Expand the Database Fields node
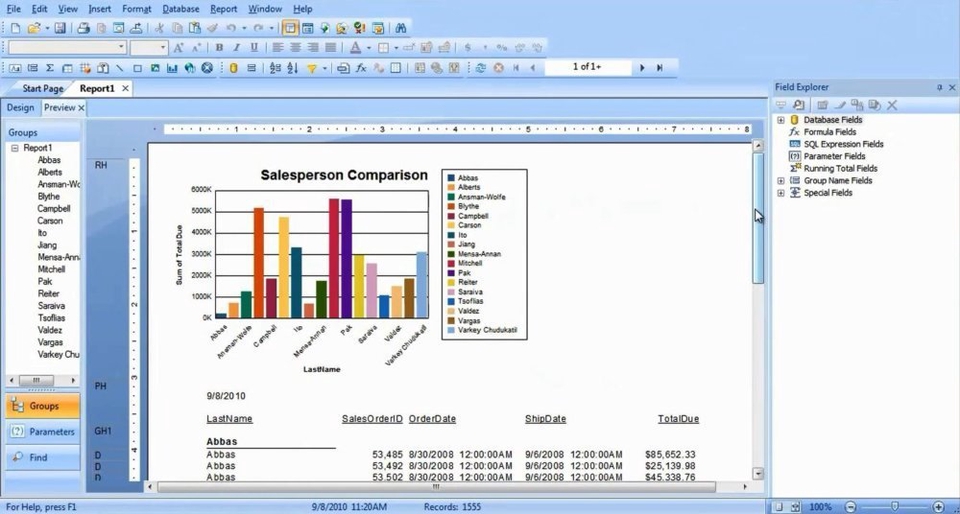The width and height of the screenshot is (960, 514). (x=781, y=120)
